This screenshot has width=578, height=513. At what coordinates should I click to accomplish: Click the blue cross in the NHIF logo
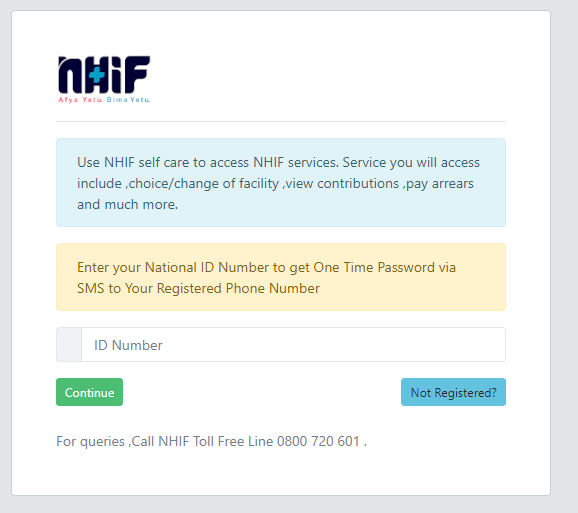(x=97, y=75)
